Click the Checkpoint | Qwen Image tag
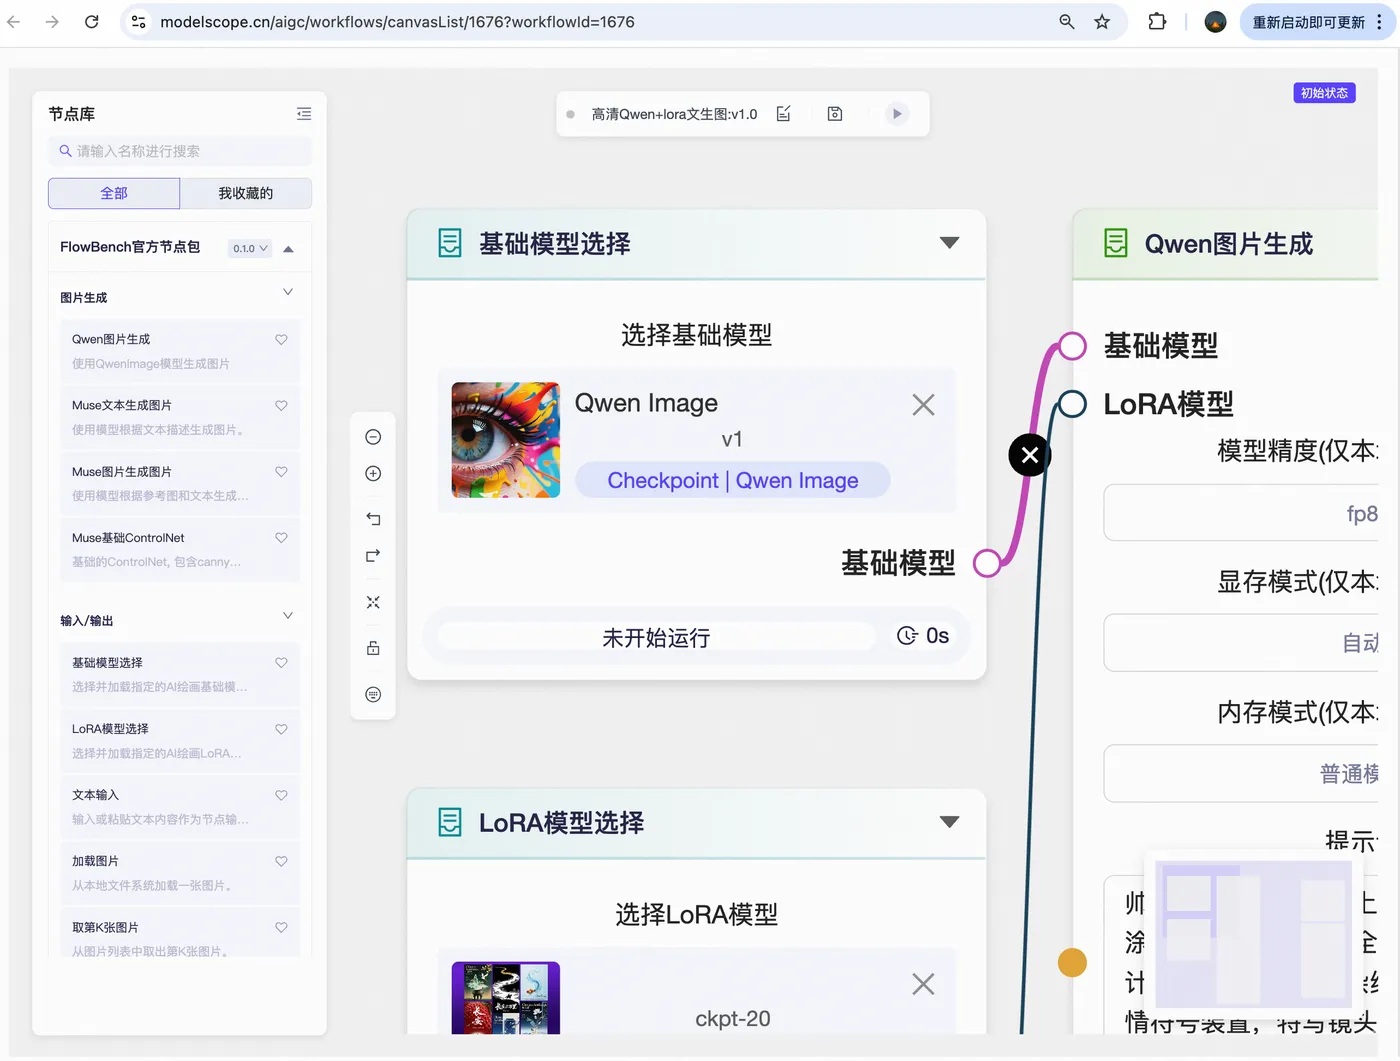The width and height of the screenshot is (1400, 1061). [x=733, y=480]
